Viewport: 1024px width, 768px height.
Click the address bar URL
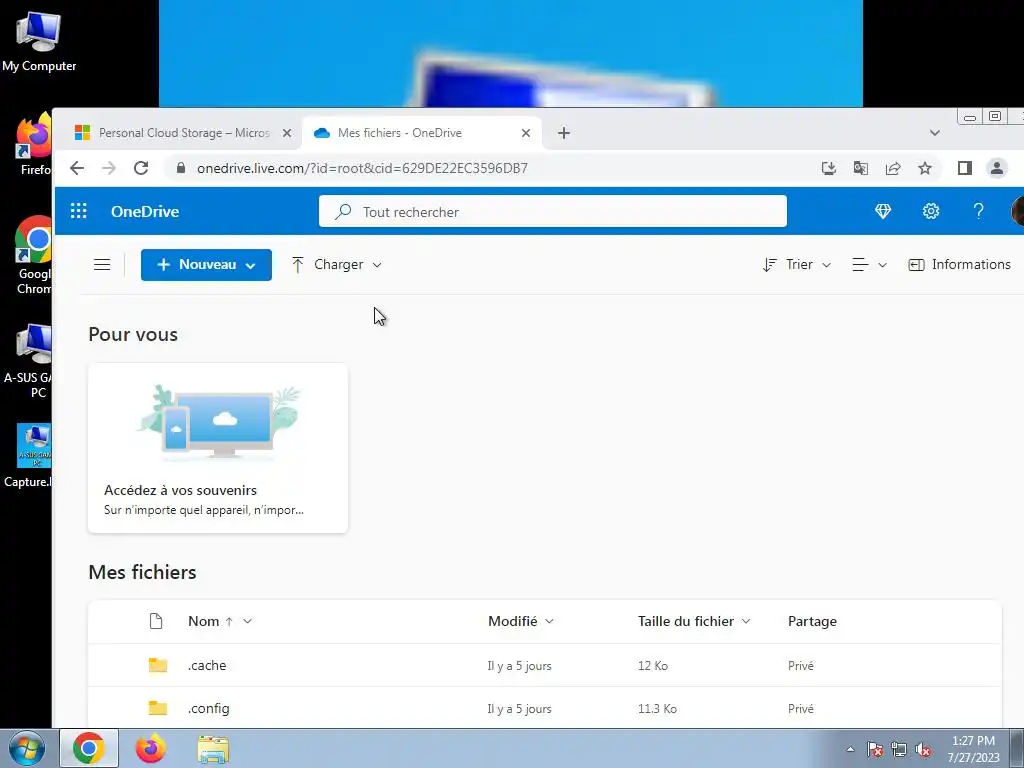[x=362, y=168]
